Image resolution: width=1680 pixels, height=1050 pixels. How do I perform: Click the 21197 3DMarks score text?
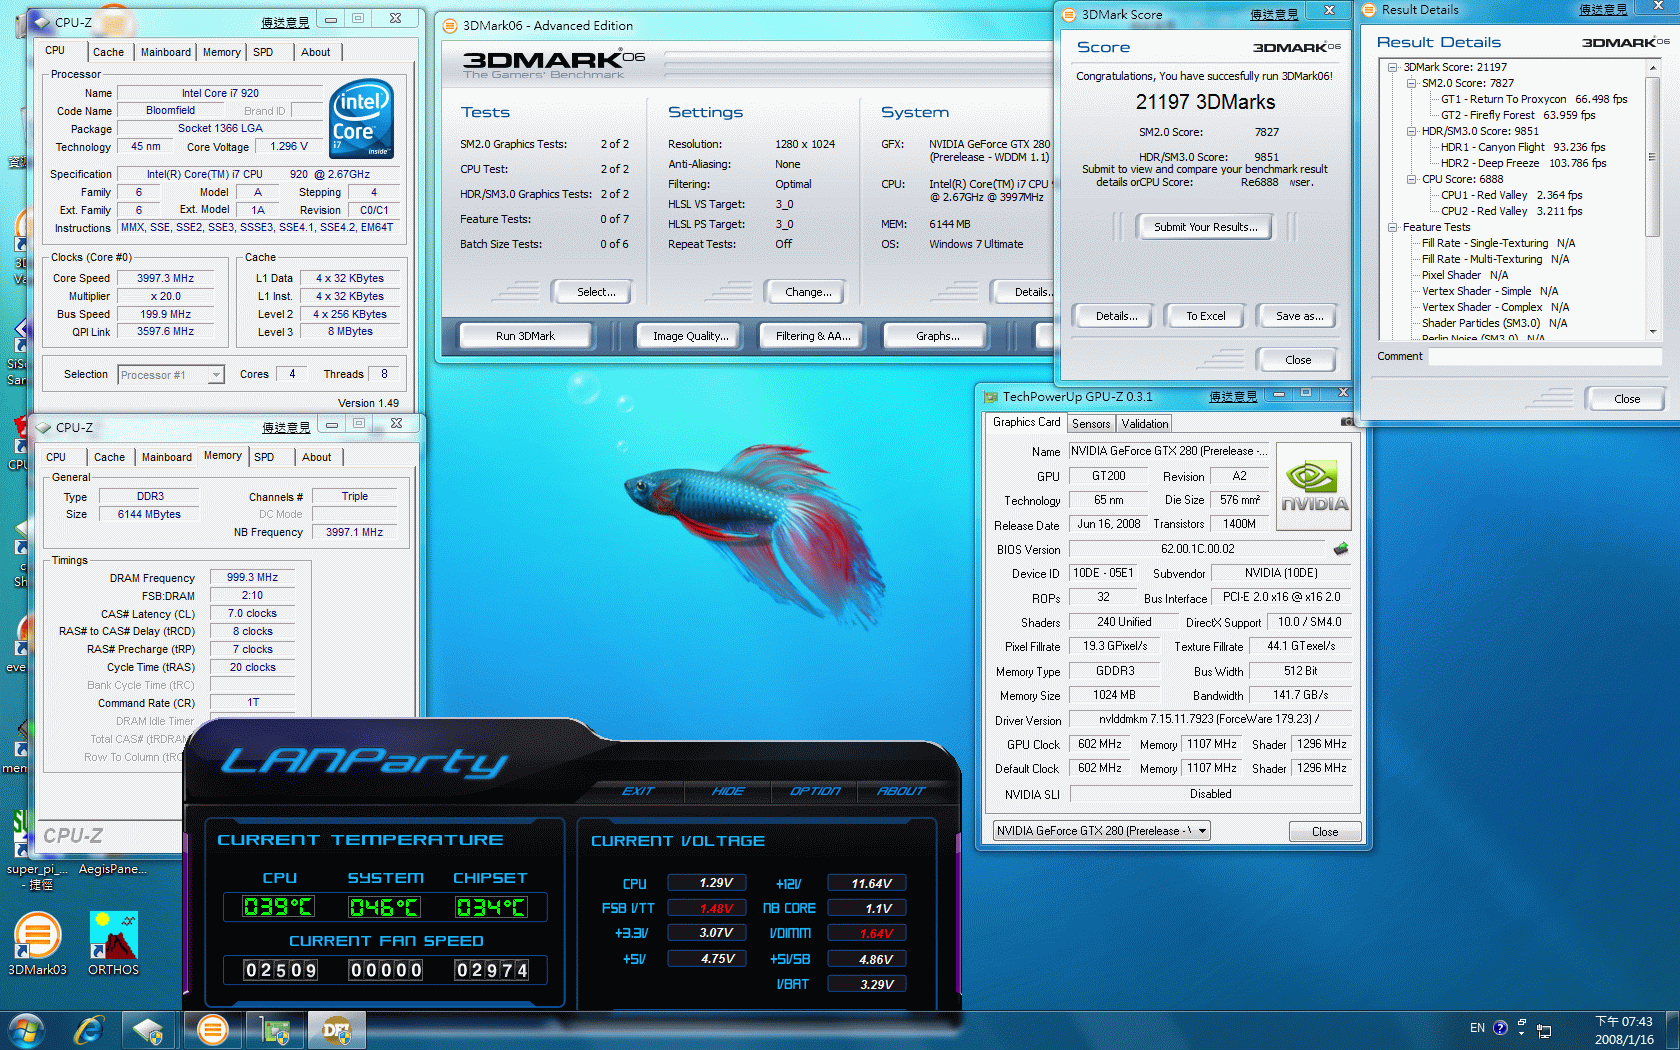pos(1205,102)
